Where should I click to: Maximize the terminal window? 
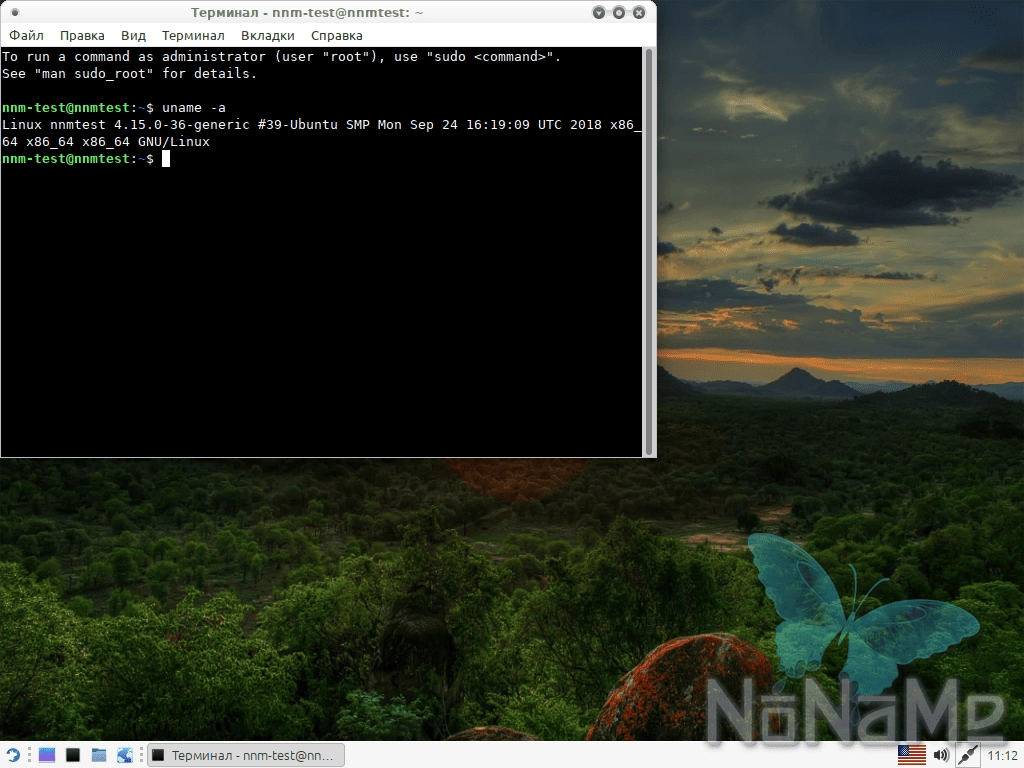pyautogui.click(x=618, y=12)
